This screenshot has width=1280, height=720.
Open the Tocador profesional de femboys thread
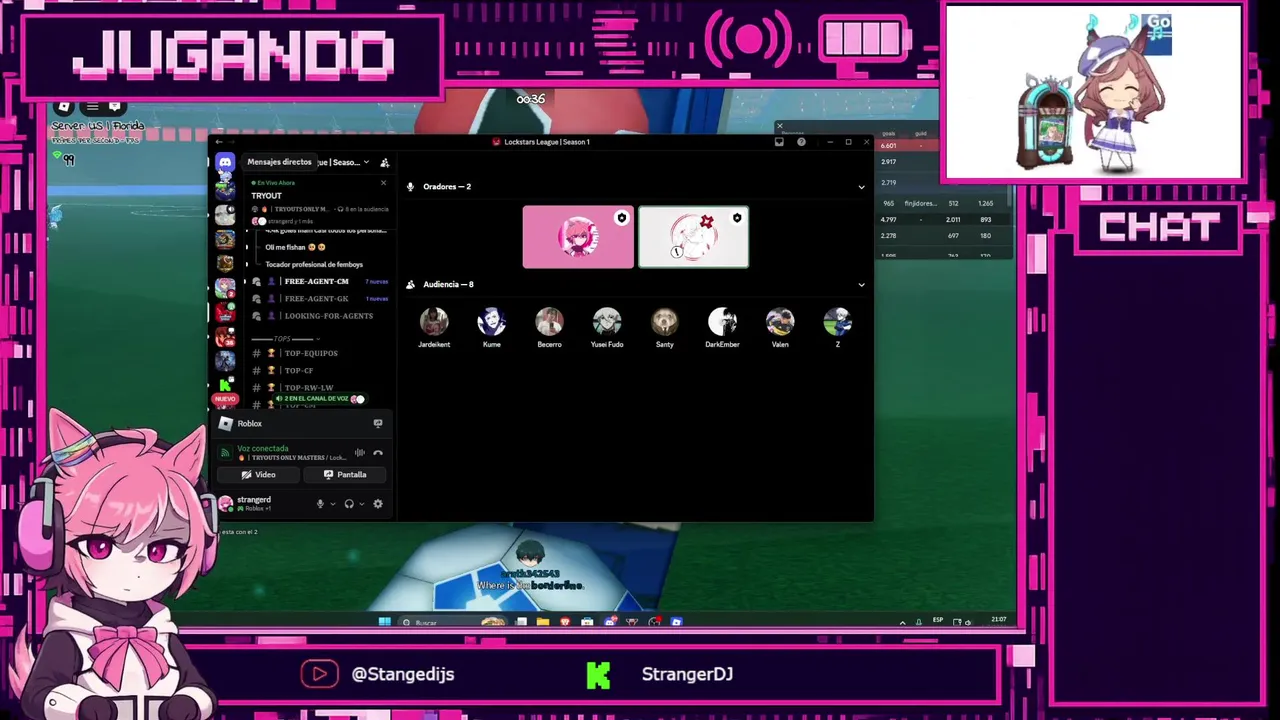[x=314, y=265]
